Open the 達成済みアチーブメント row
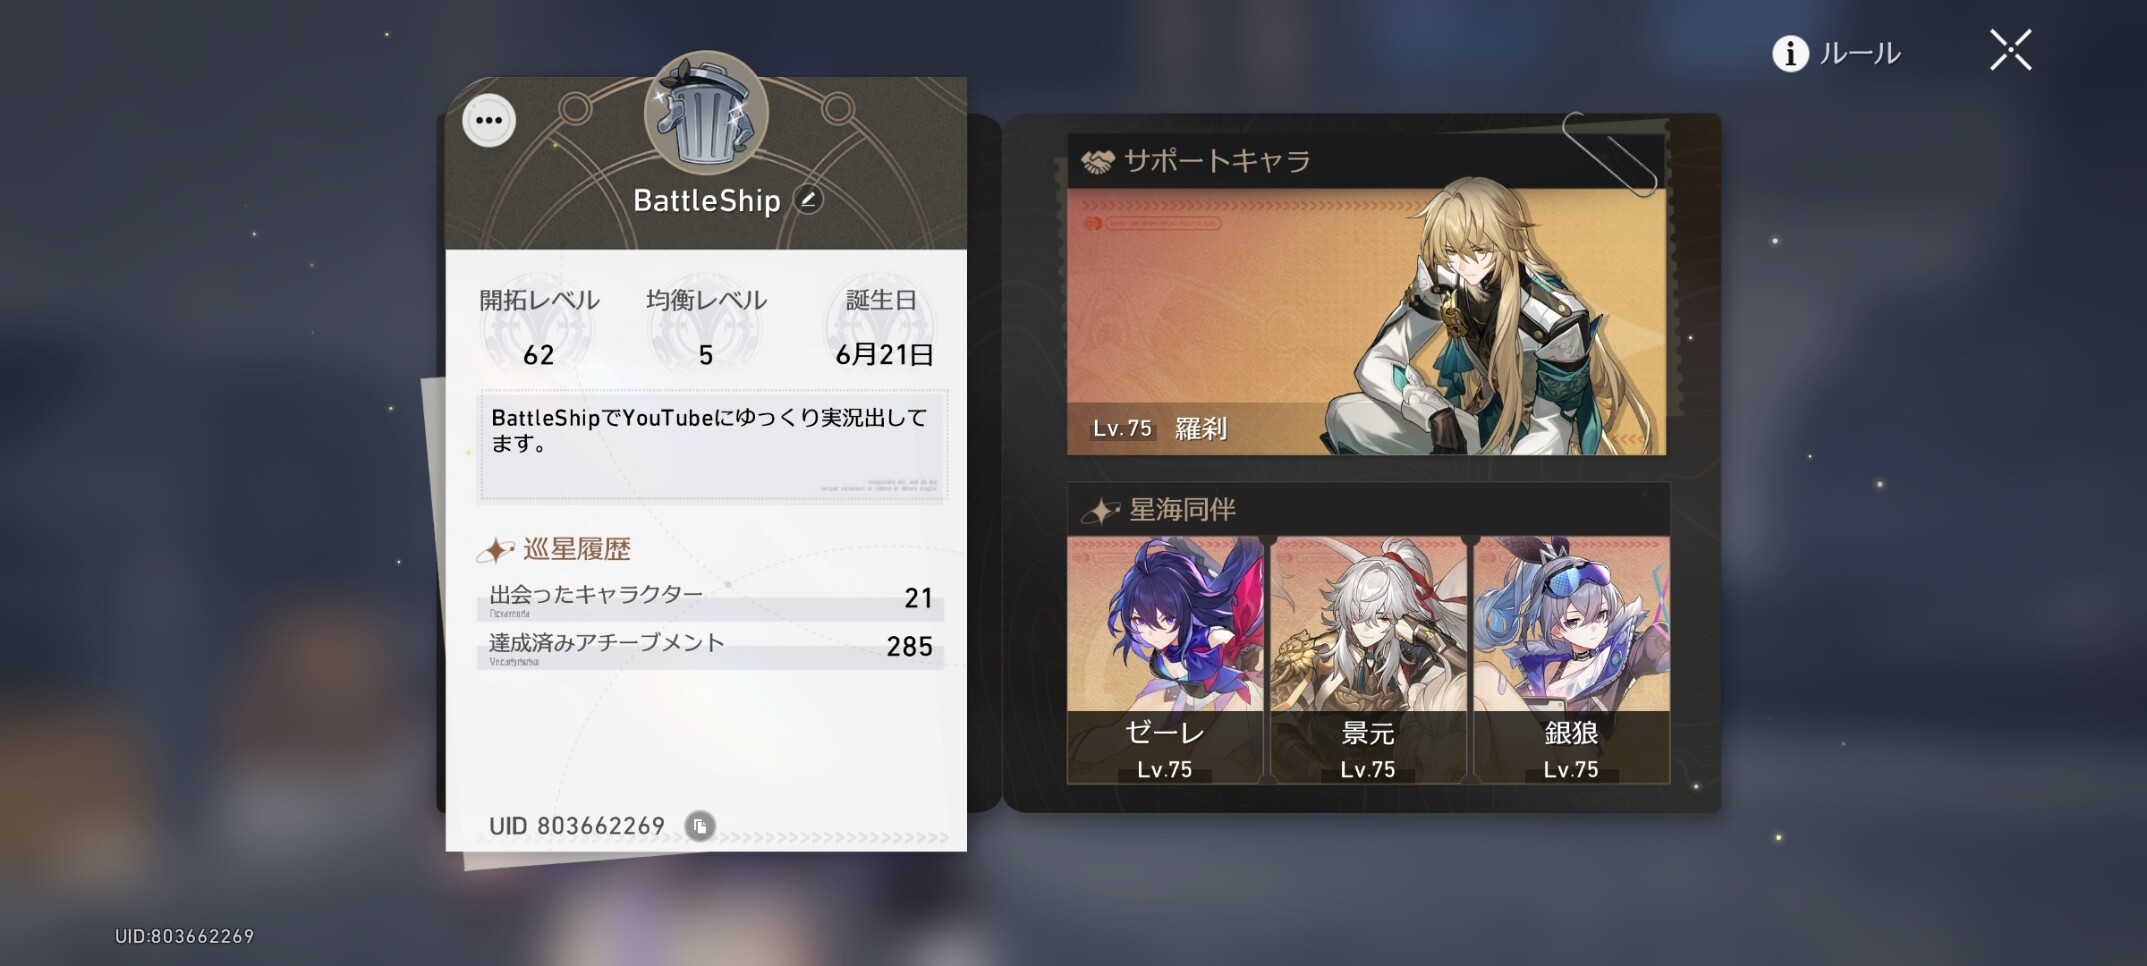Image resolution: width=2147 pixels, height=966 pixels. click(x=711, y=647)
